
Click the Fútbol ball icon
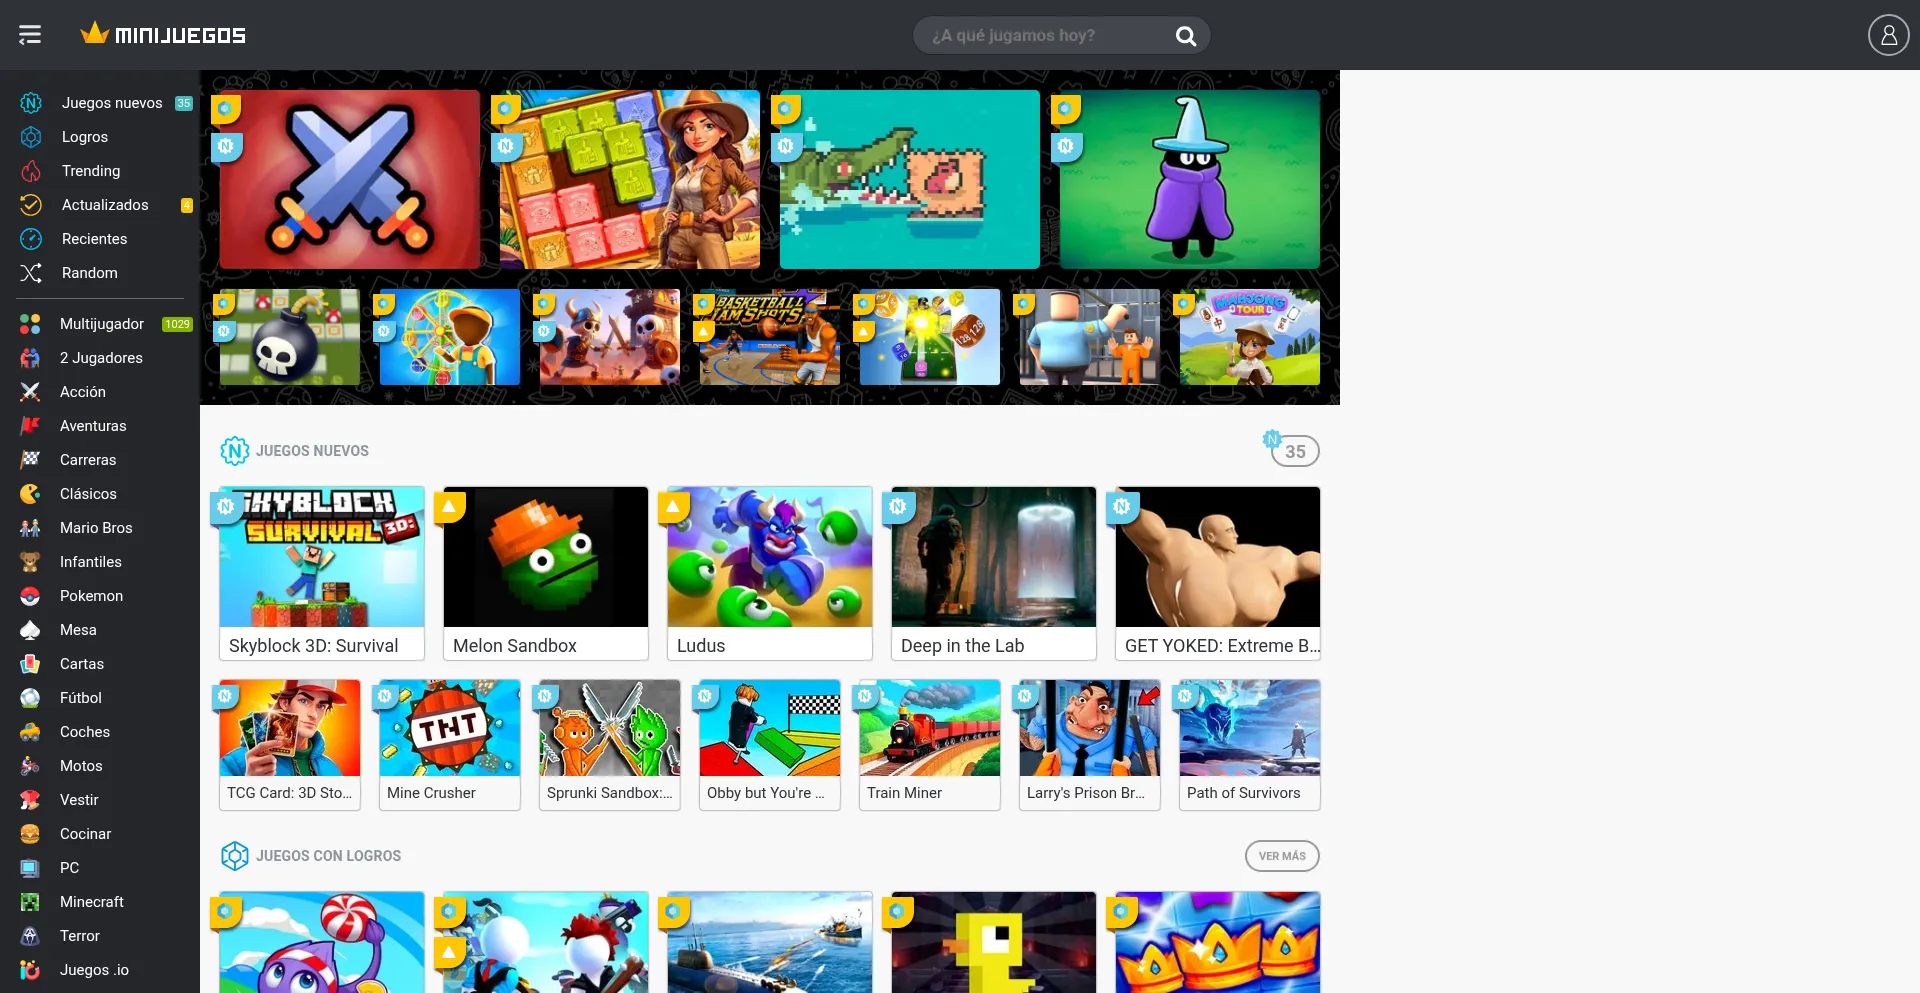click(x=30, y=698)
